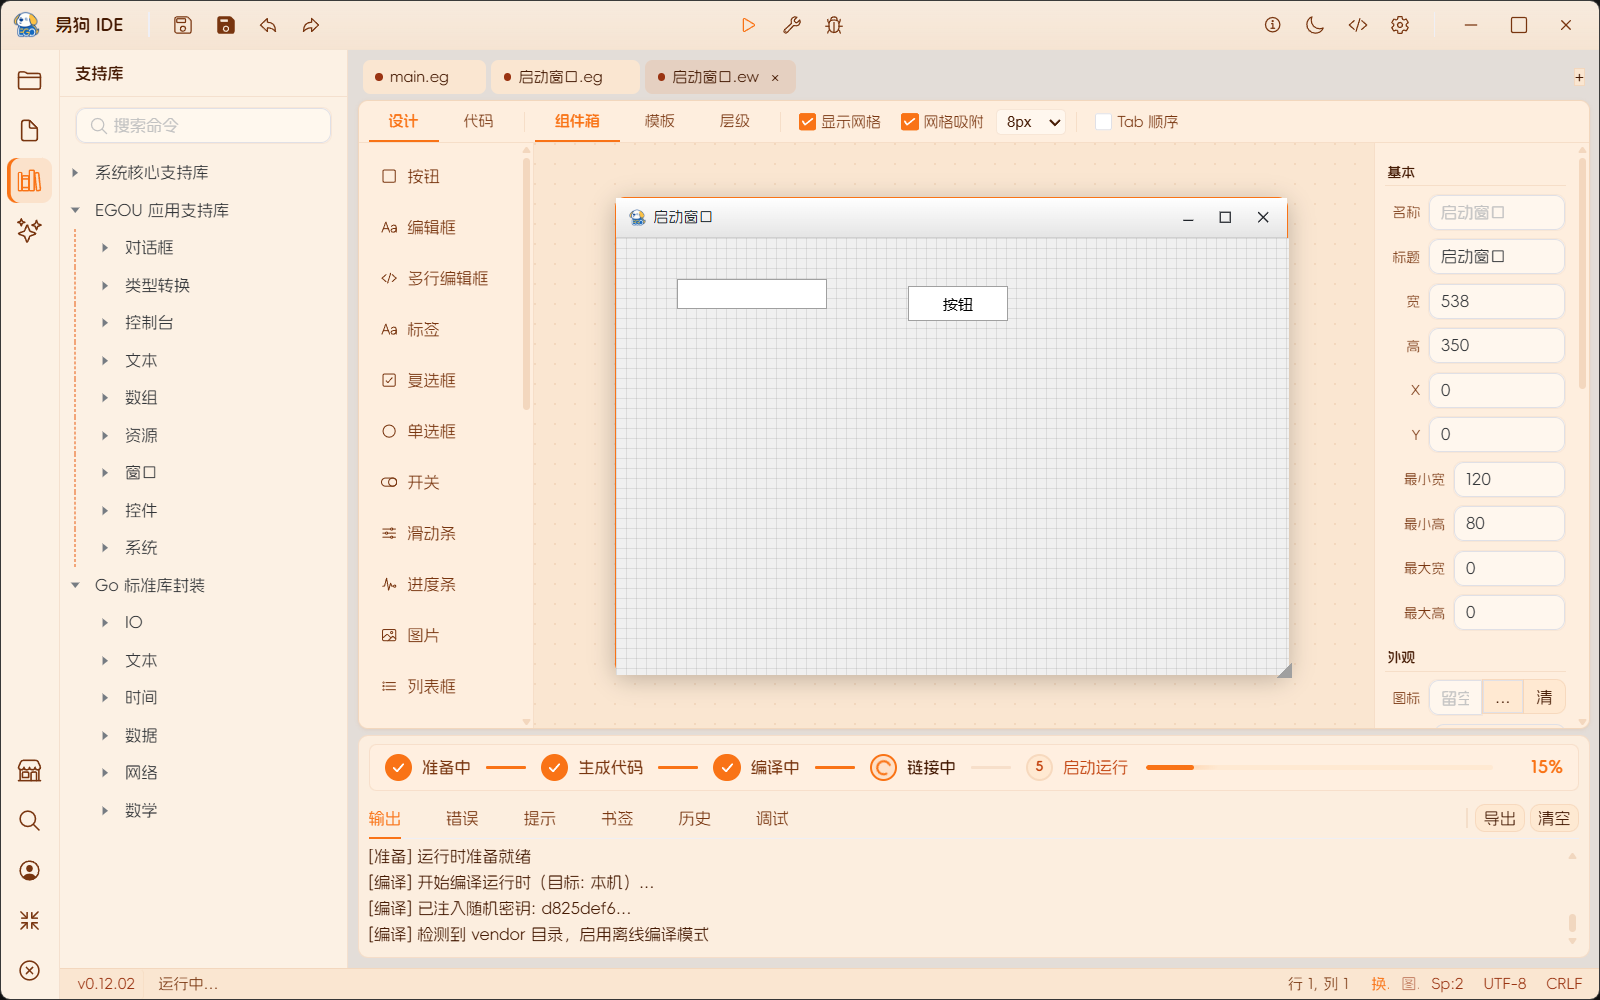
Task: Expand the 控制台 tree node
Action: (x=105, y=323)
